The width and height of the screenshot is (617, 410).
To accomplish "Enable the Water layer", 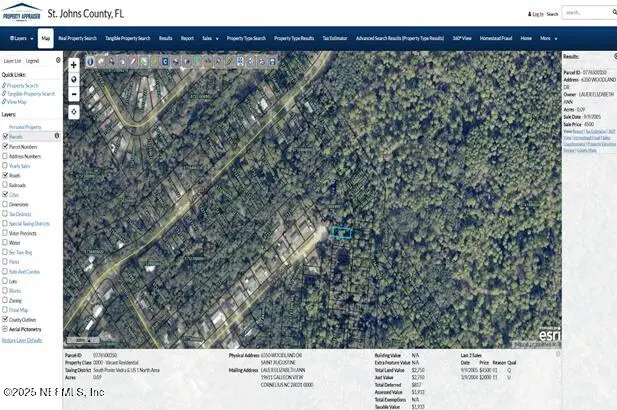I will click(5, 242).
